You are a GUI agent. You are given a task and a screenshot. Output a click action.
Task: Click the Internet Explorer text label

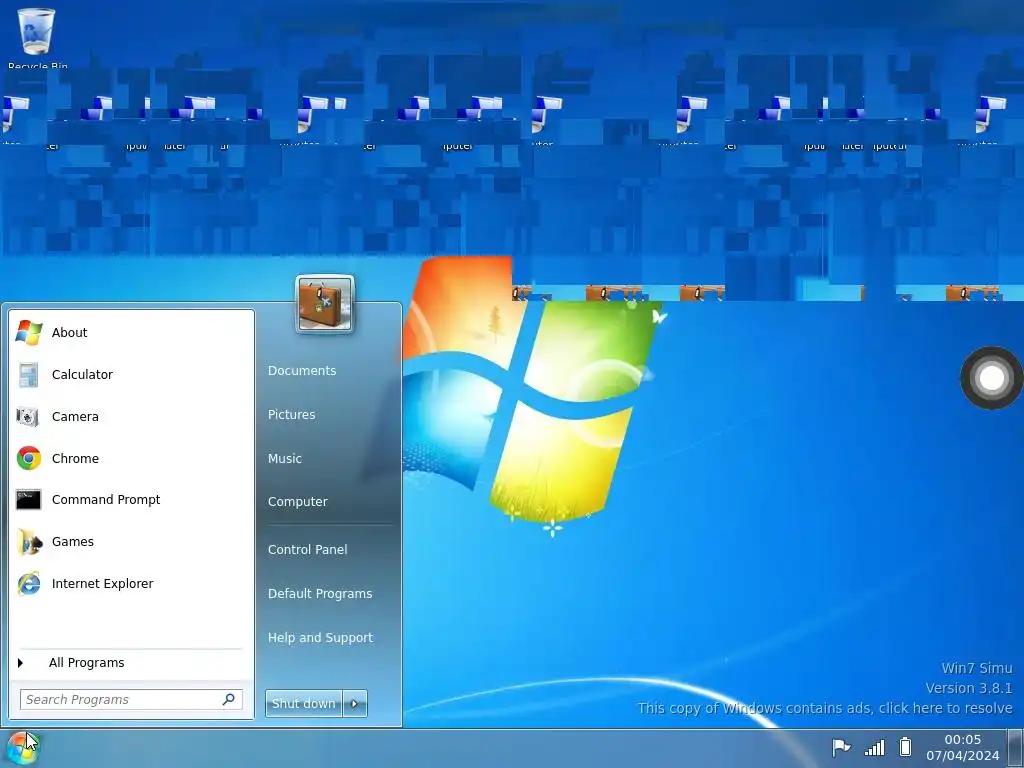pyautogui.click(x=103, y=584)
